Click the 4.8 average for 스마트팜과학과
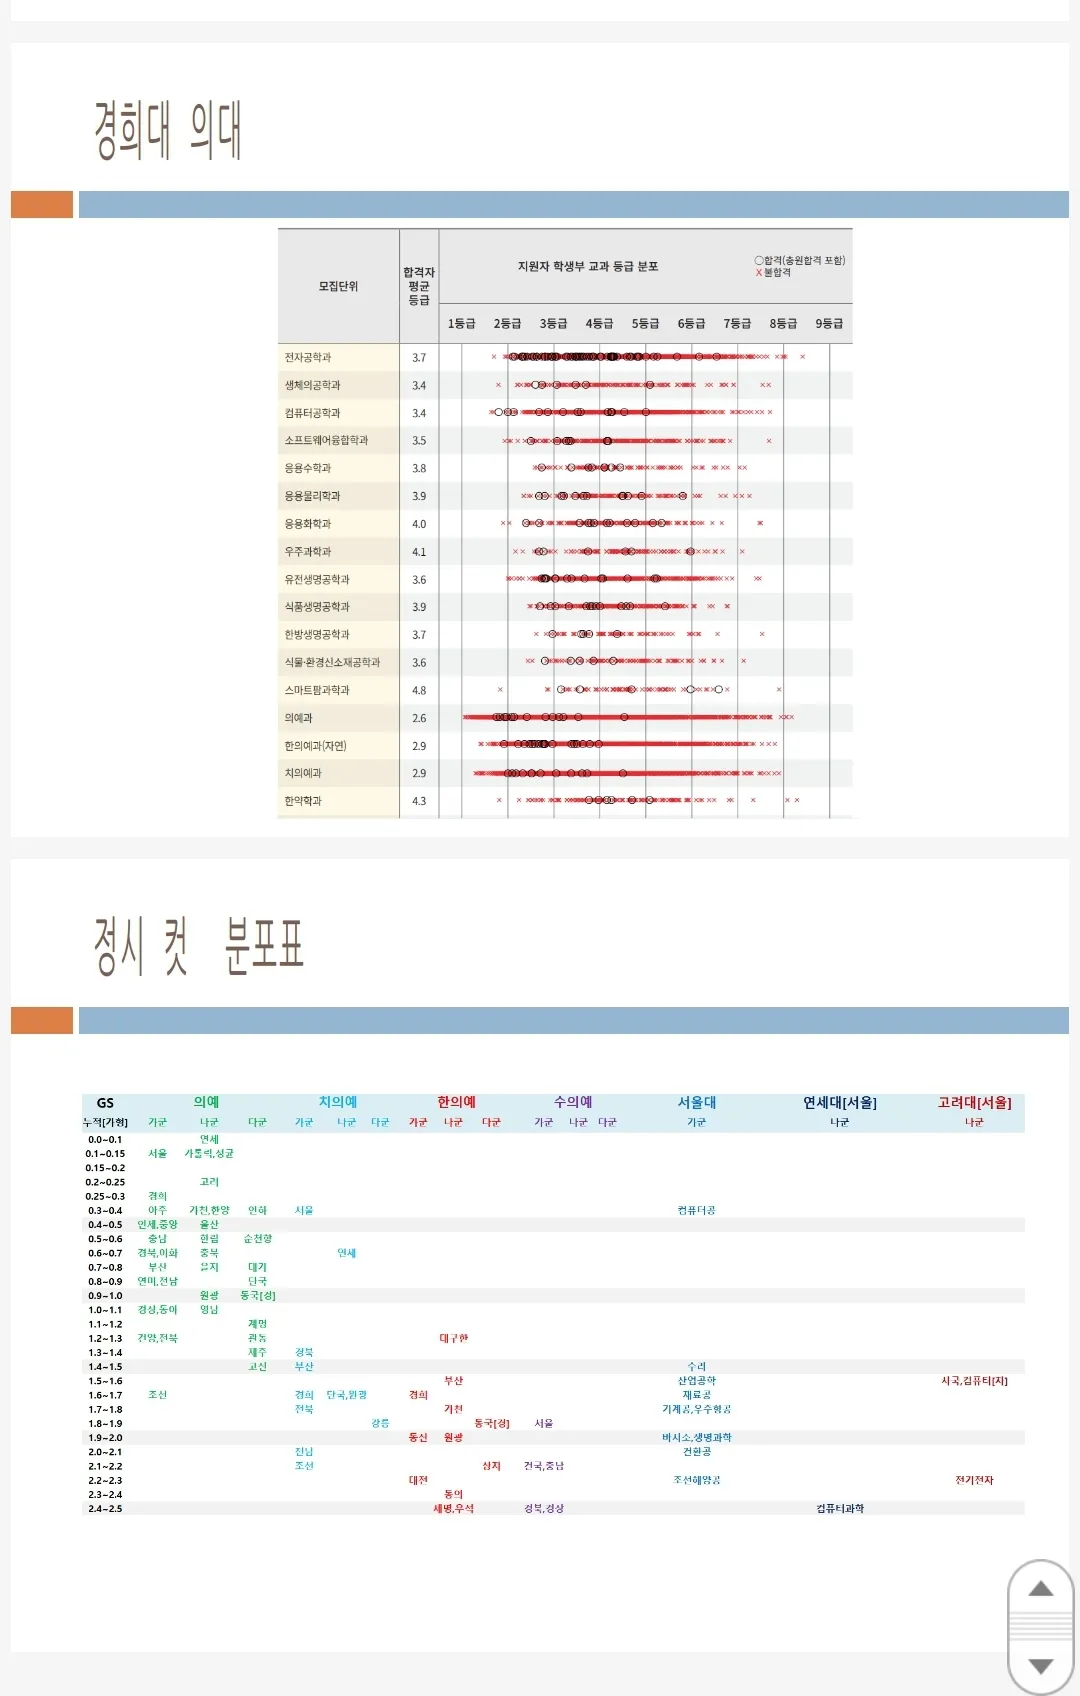The height and width of the screenshot is (1696, 1080). (419, 690)
